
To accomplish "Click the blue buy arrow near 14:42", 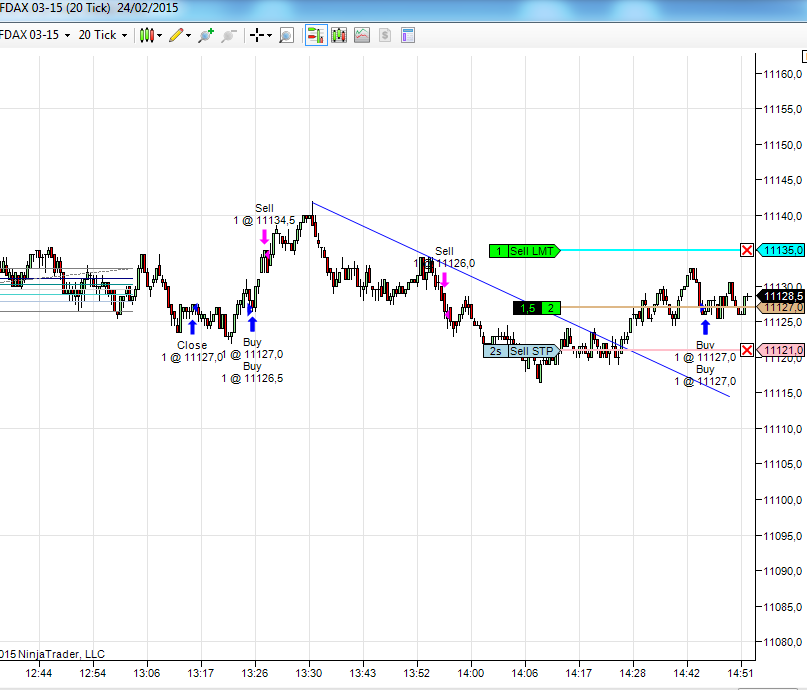I will tap(705, 327).
